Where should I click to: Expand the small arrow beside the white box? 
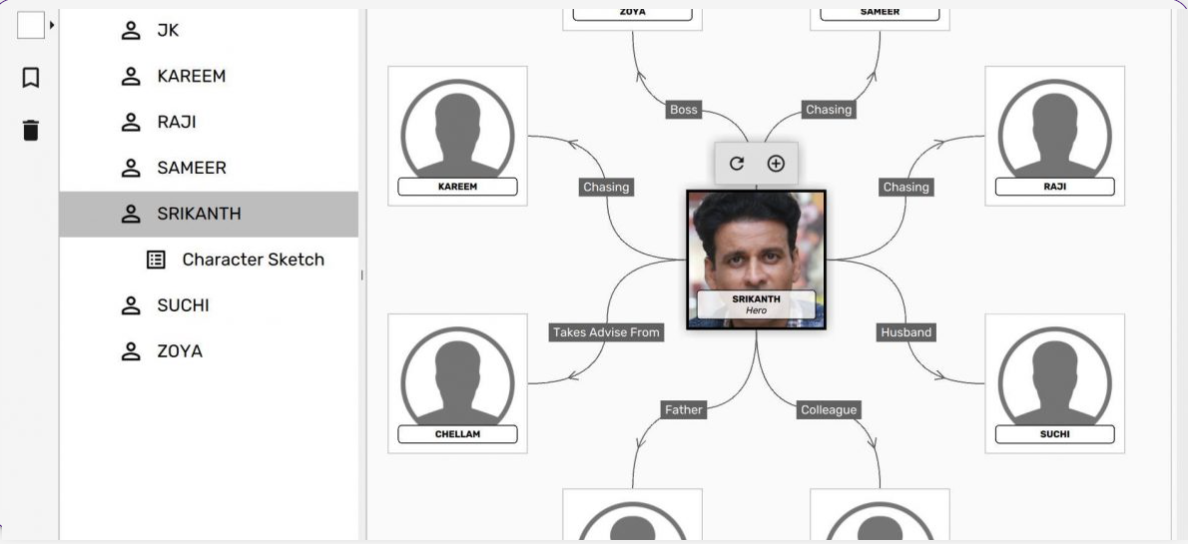click(x=52, y=25)
